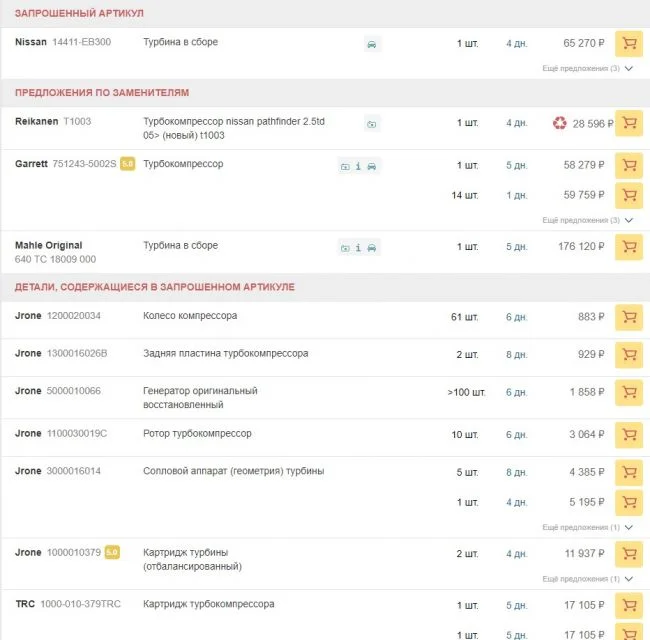The height and width of the screenshot is (640, 650).
Task: Add Jrone restored generator 1 858 ₽ to cart
Action: click(x=628, y=392)
